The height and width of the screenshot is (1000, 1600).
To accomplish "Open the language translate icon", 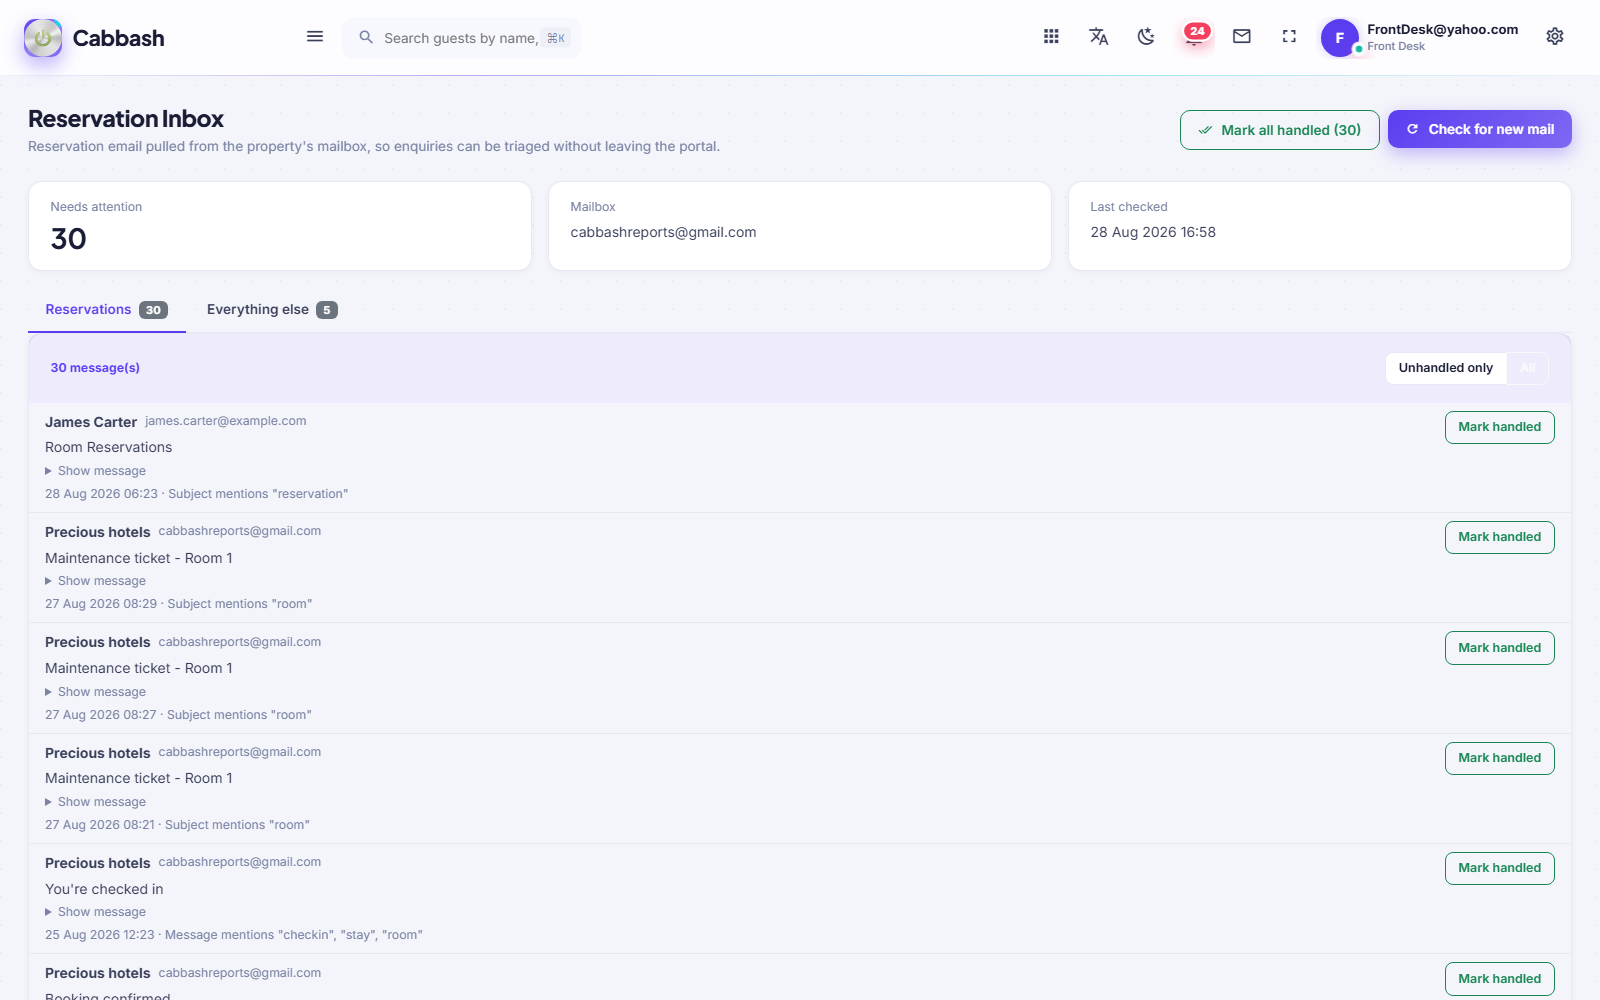I will [x=1098, y=37].
